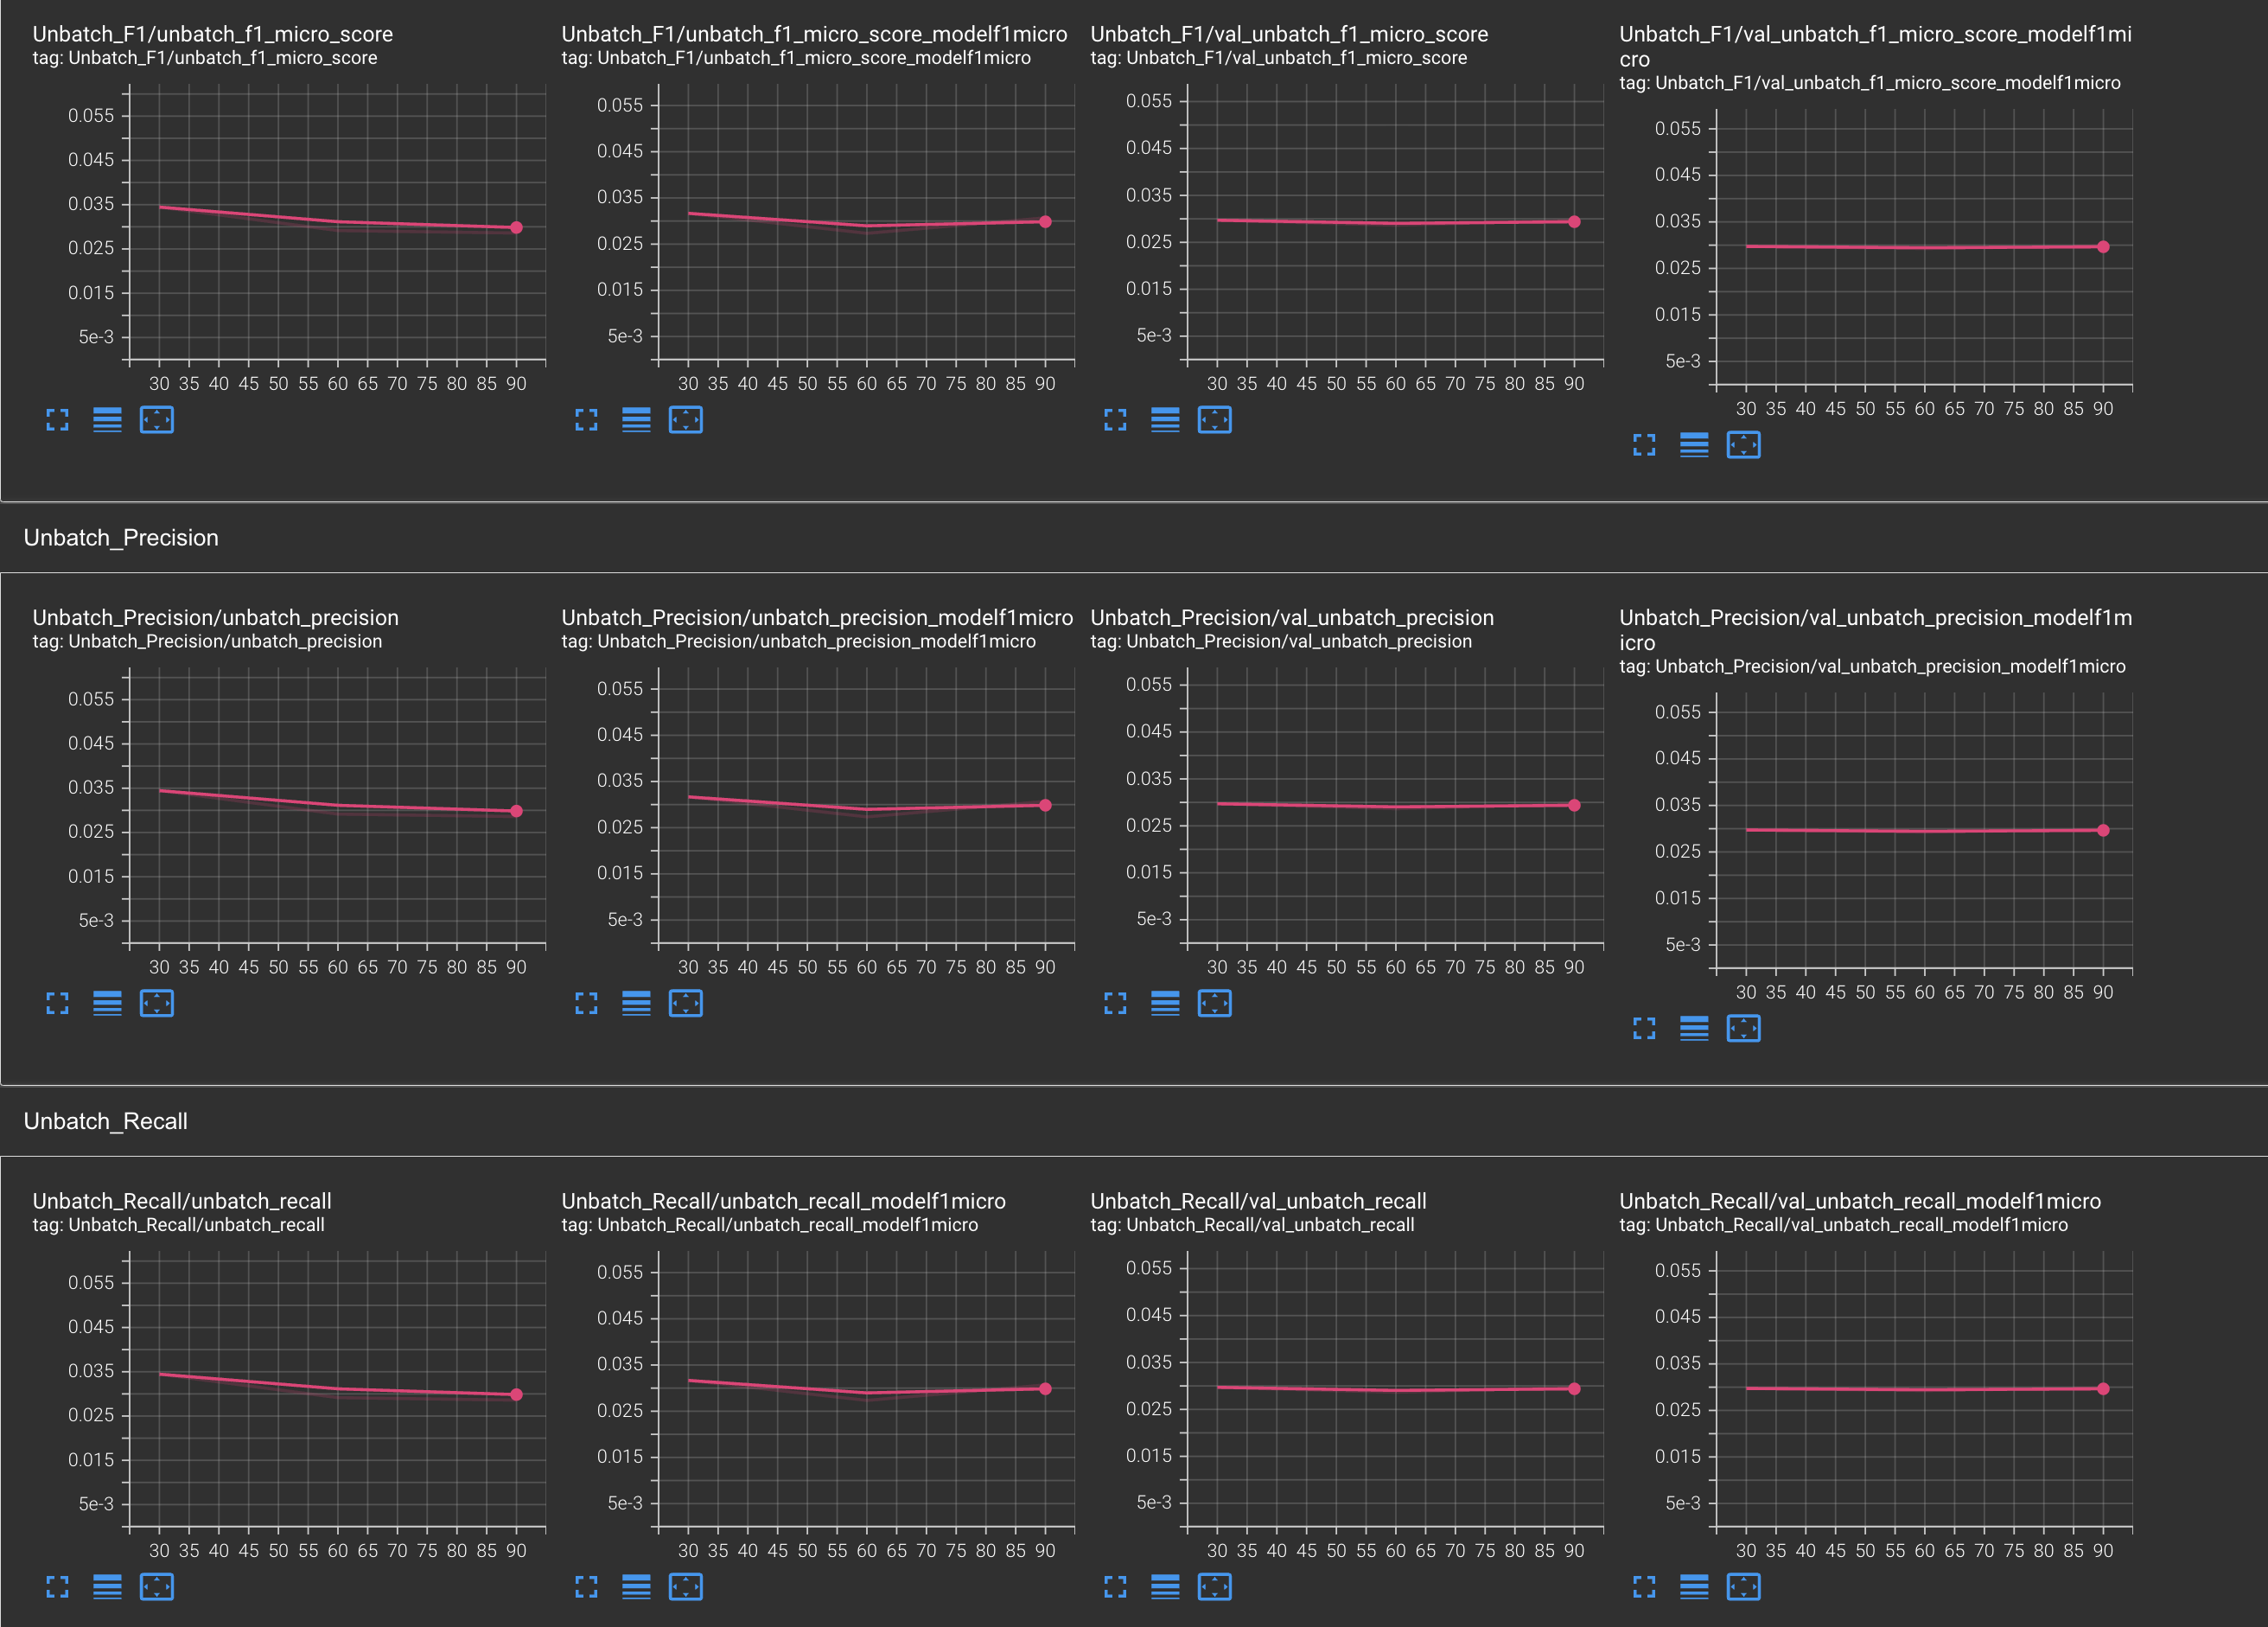Image resolution: width=2268 pixels, height=1627 pixels.
Task: Fit domain to data on unbatch_recall chart
Action: tap(157, 1587)
